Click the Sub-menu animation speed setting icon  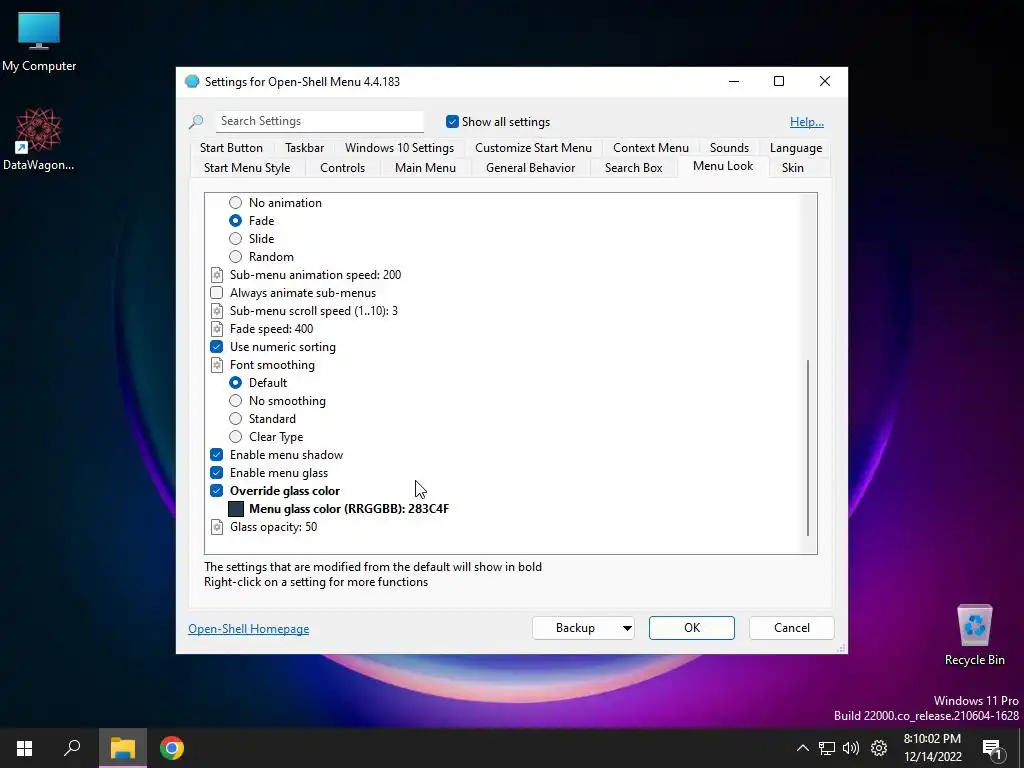[x=217, y=275]
